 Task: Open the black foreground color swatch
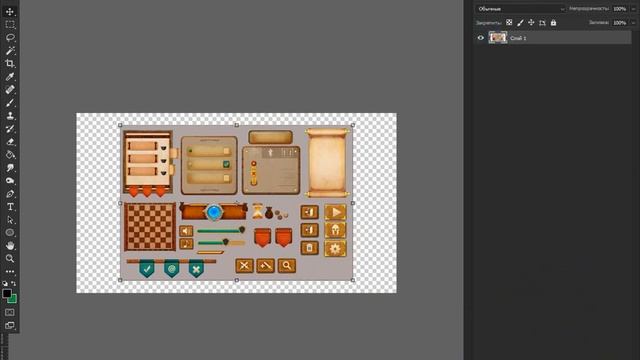(x=7, y=293)
